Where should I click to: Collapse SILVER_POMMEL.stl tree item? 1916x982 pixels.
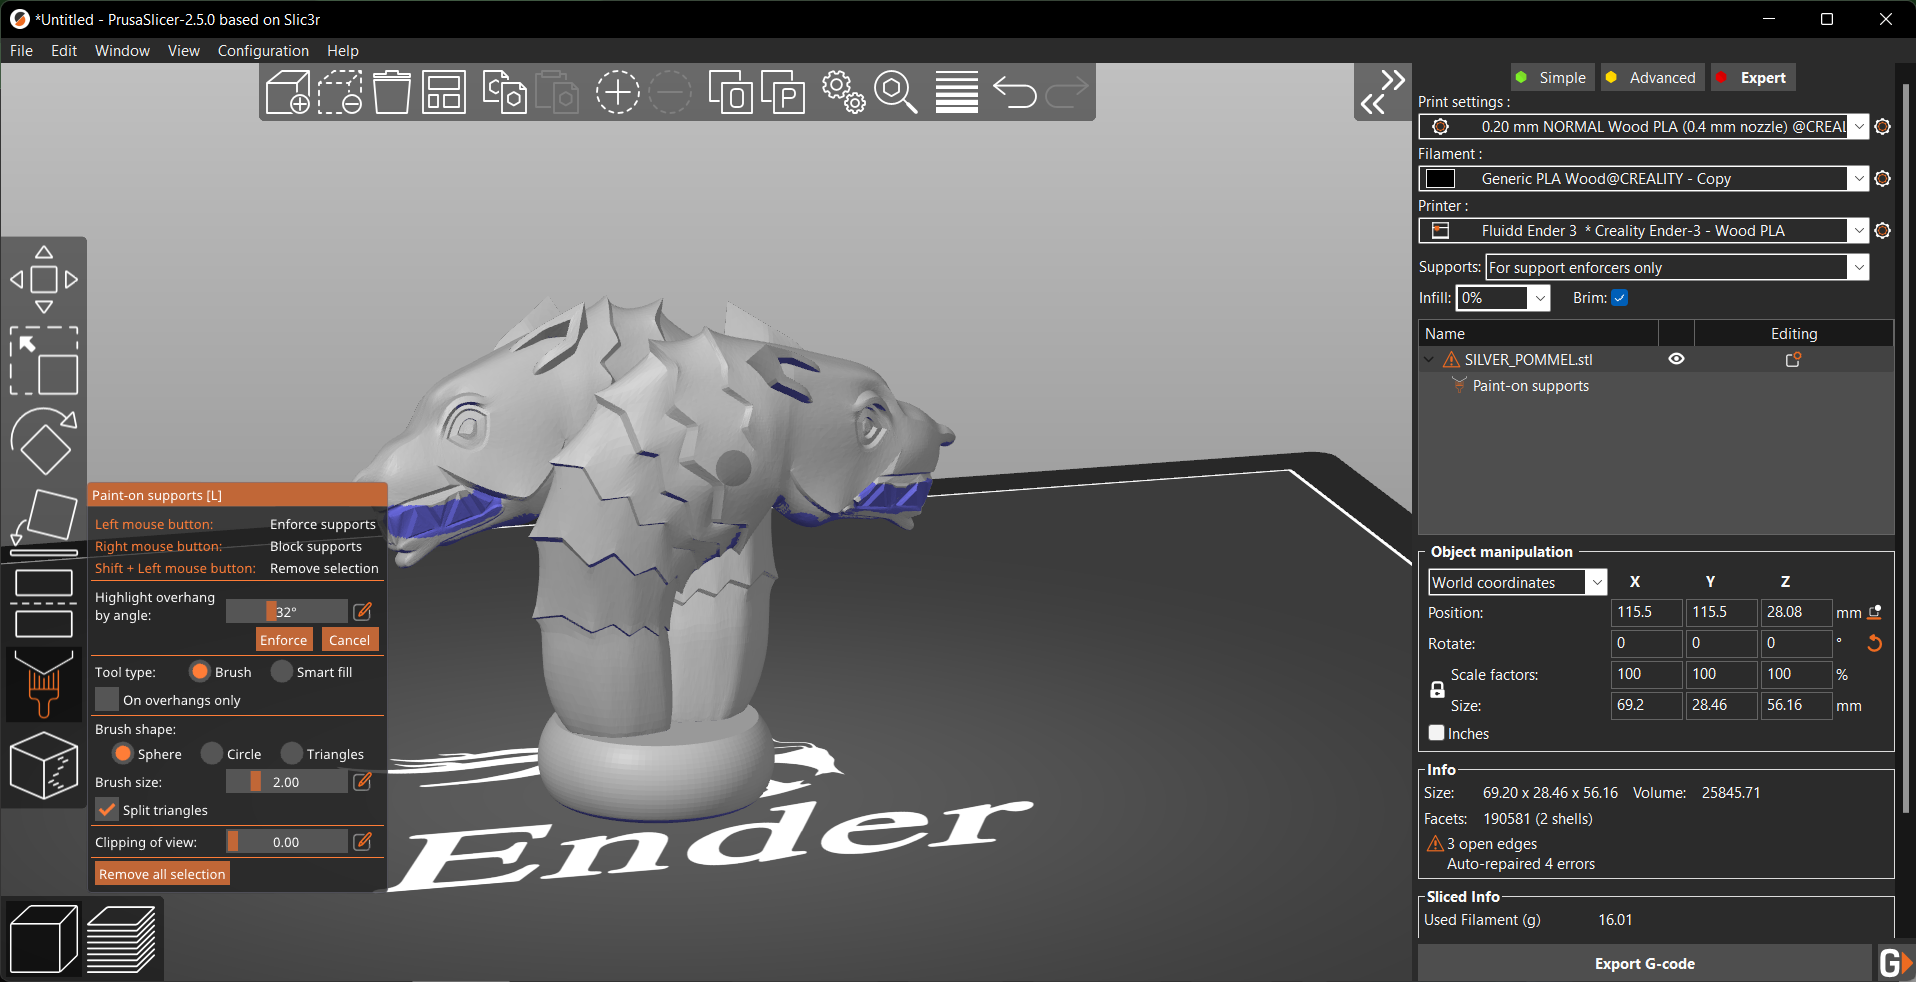(x=1429, y=359)
